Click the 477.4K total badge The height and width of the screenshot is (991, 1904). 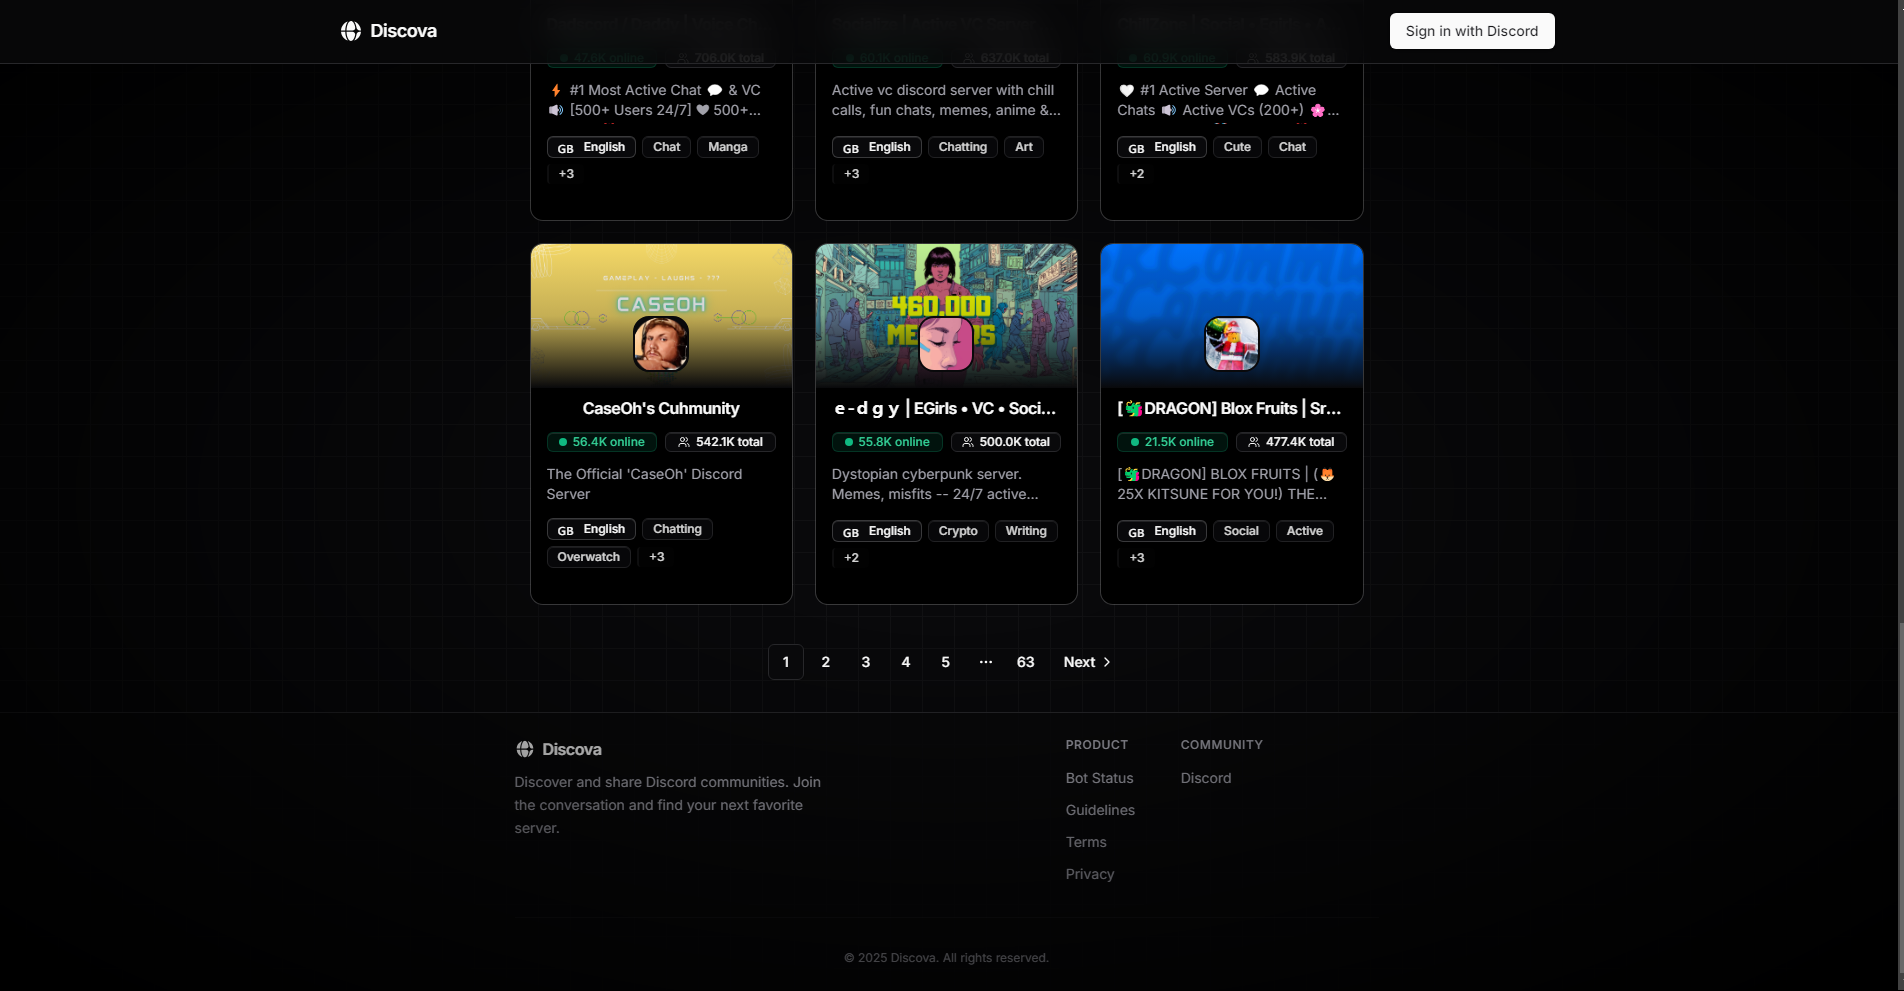(1292, 442)
